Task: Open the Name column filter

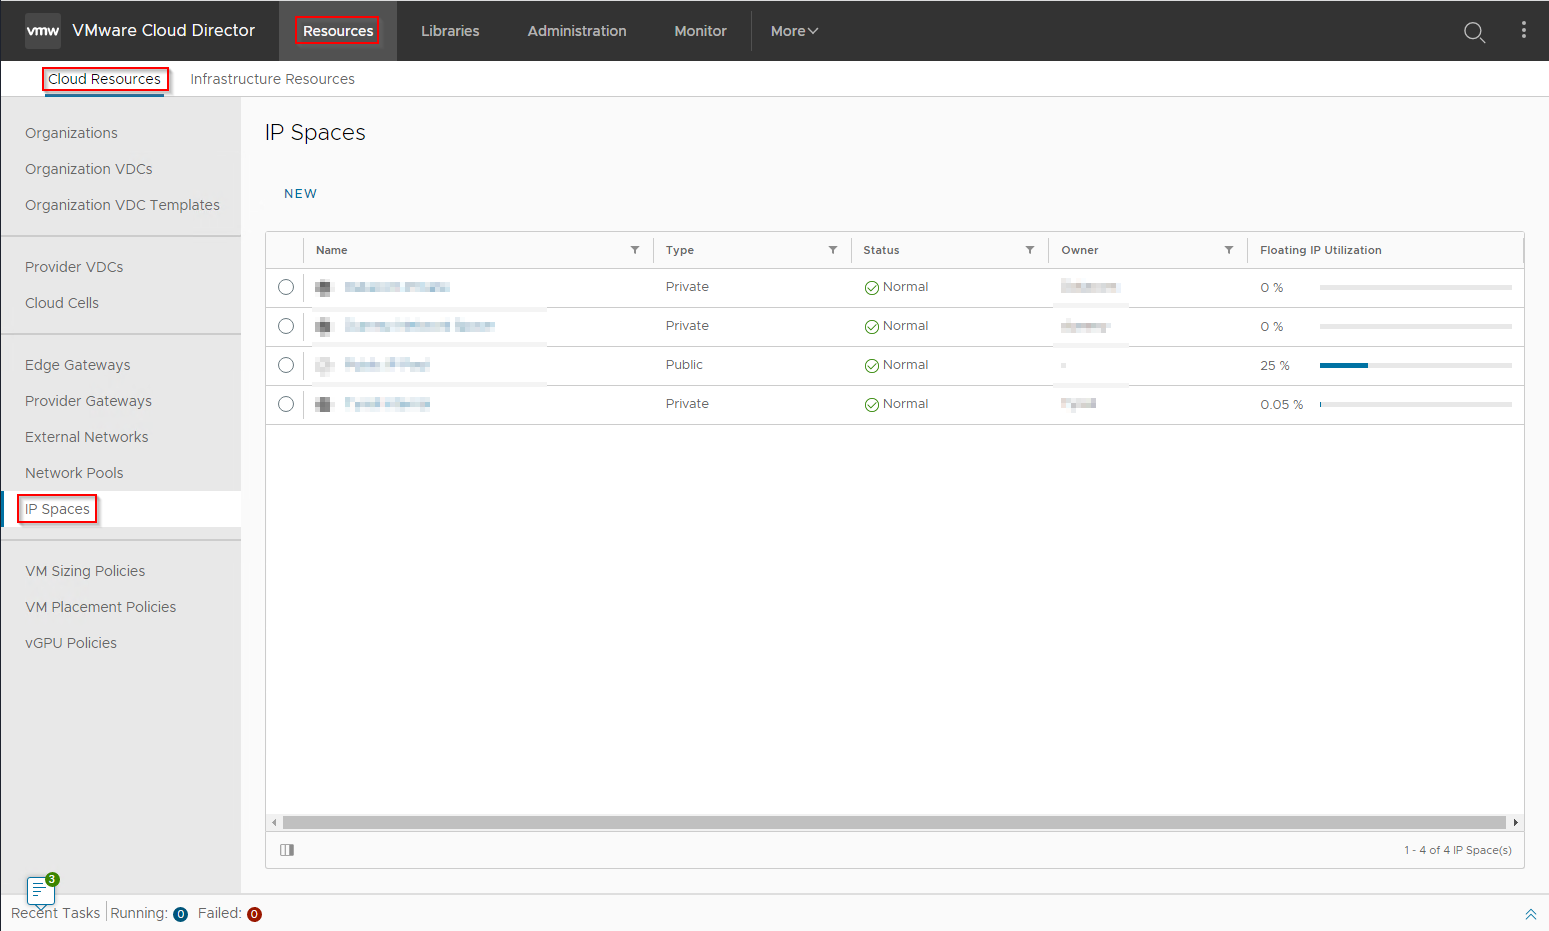Action: pyautogui.click(x=635, y=250)
